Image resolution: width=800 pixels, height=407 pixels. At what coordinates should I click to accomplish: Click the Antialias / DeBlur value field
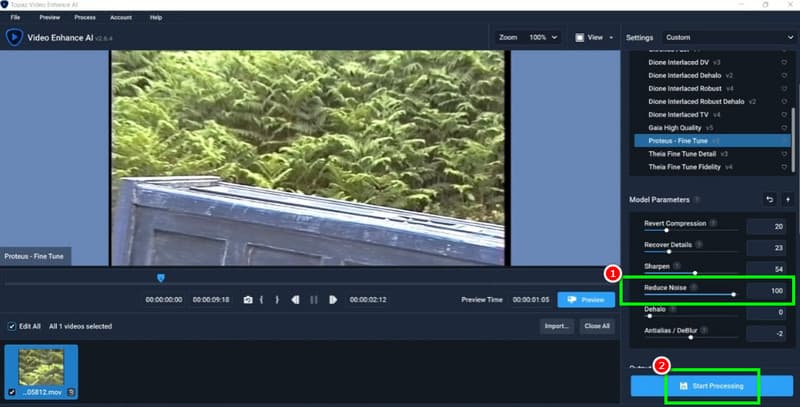(766, 334)
